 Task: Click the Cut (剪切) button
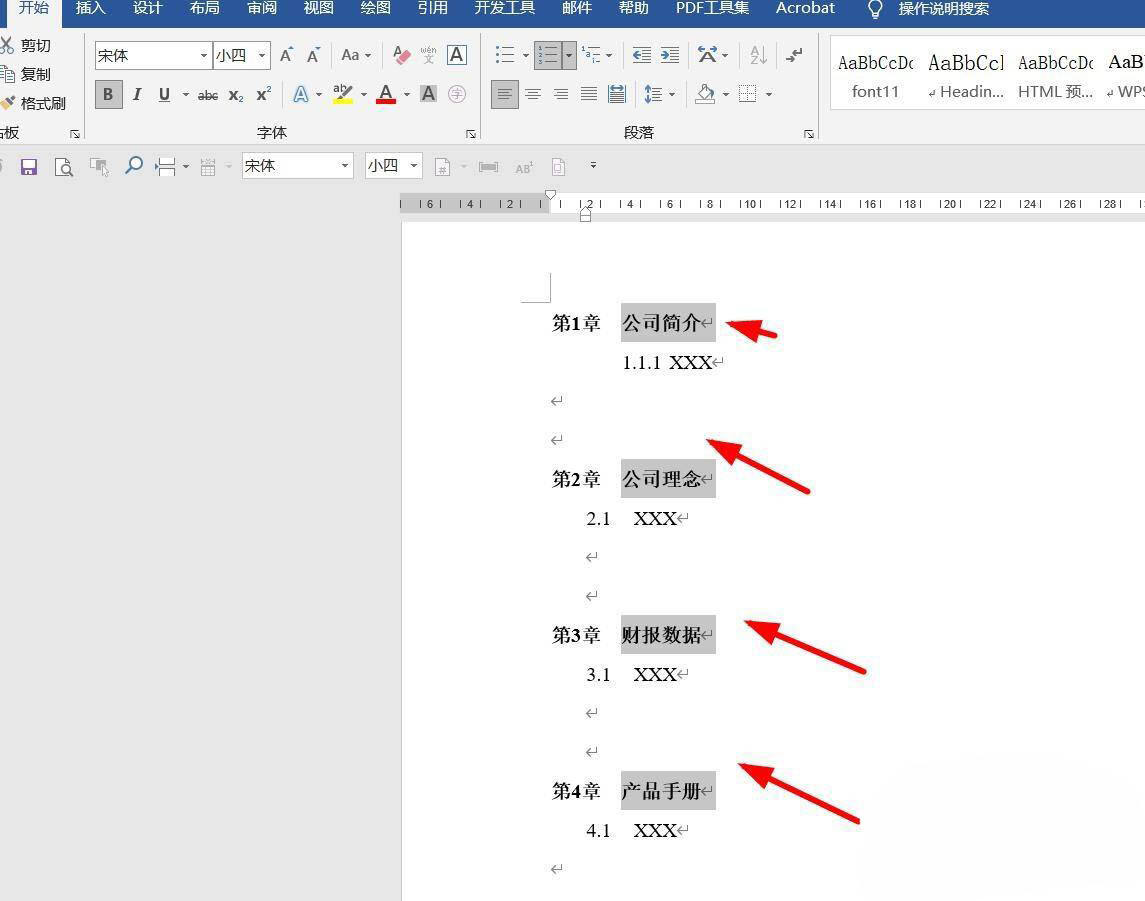click(26, 45)
